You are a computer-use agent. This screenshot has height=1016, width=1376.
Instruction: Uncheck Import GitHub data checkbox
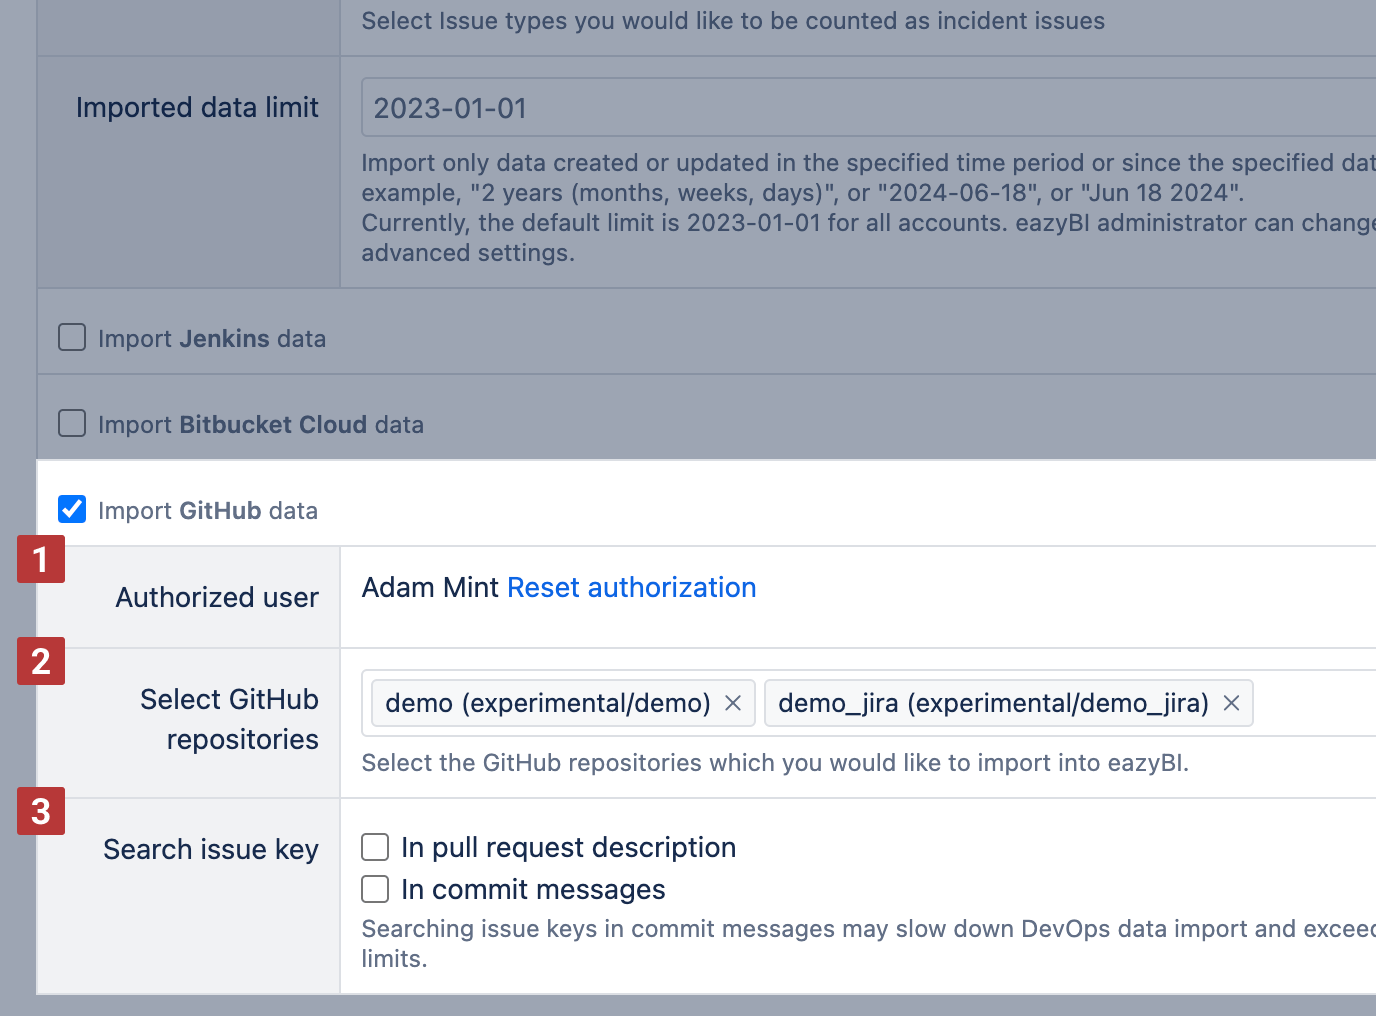click(x=72, y=510)
